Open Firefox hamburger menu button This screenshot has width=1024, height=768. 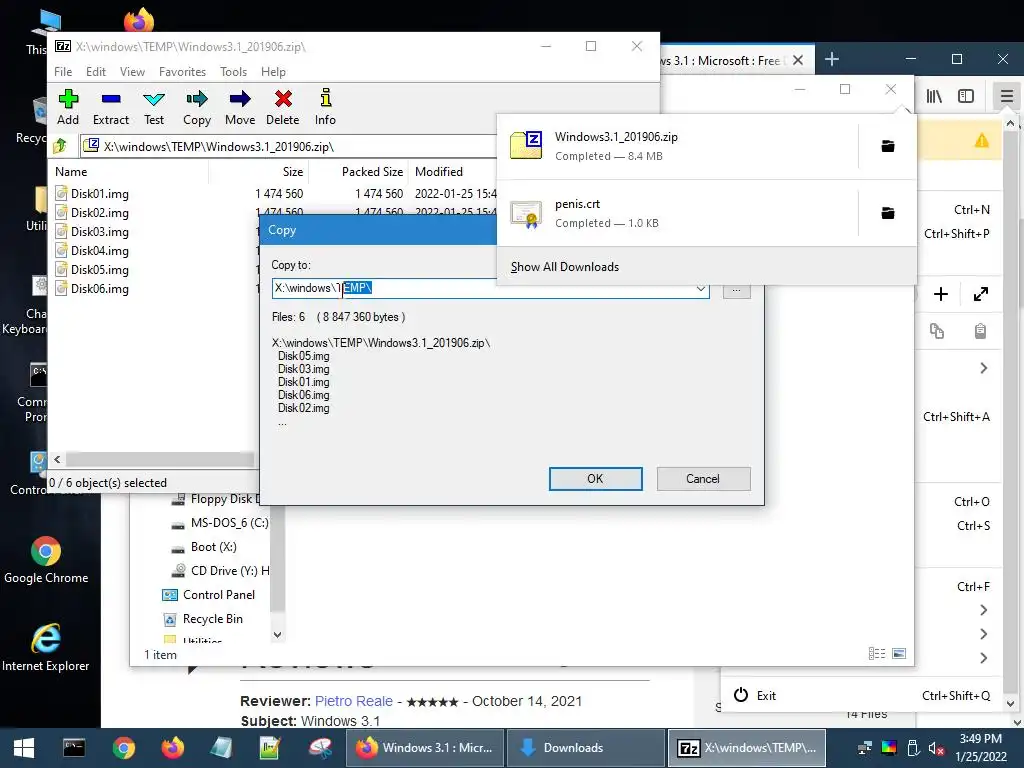point(1006,97)
